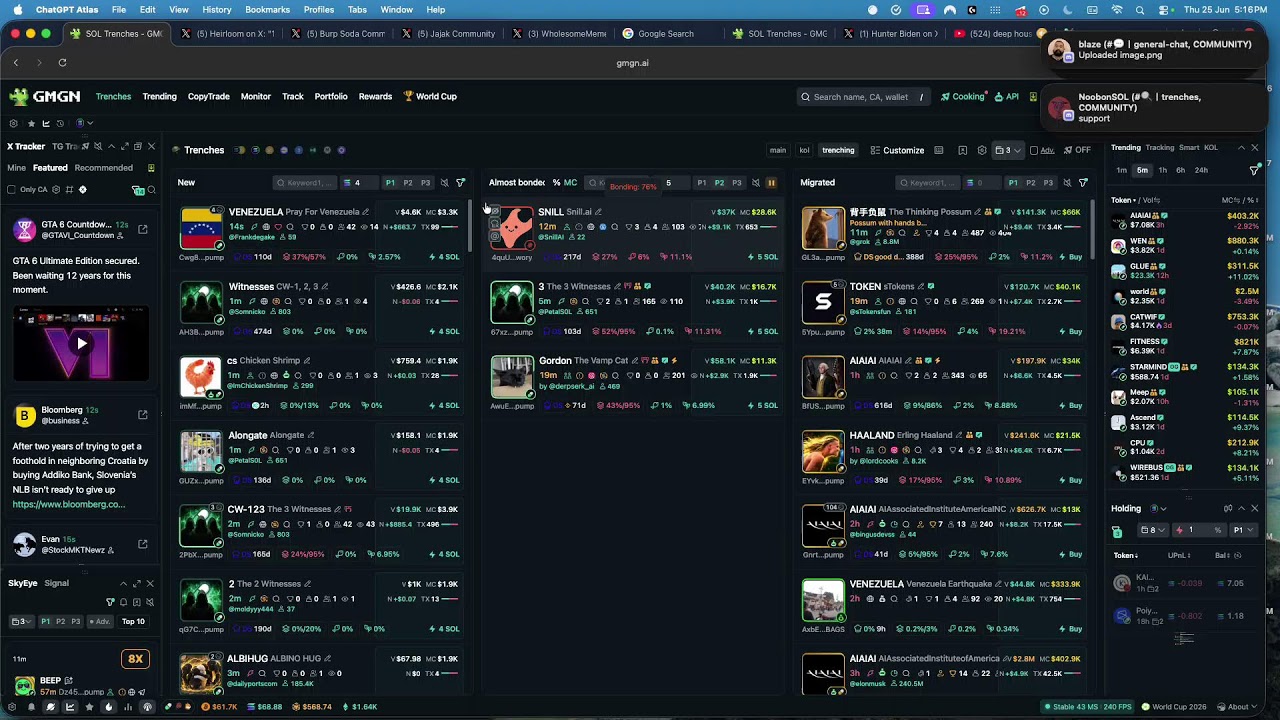Pop out the X Tracker panel window
This screenshot has width=1280, height=720.
138,147
